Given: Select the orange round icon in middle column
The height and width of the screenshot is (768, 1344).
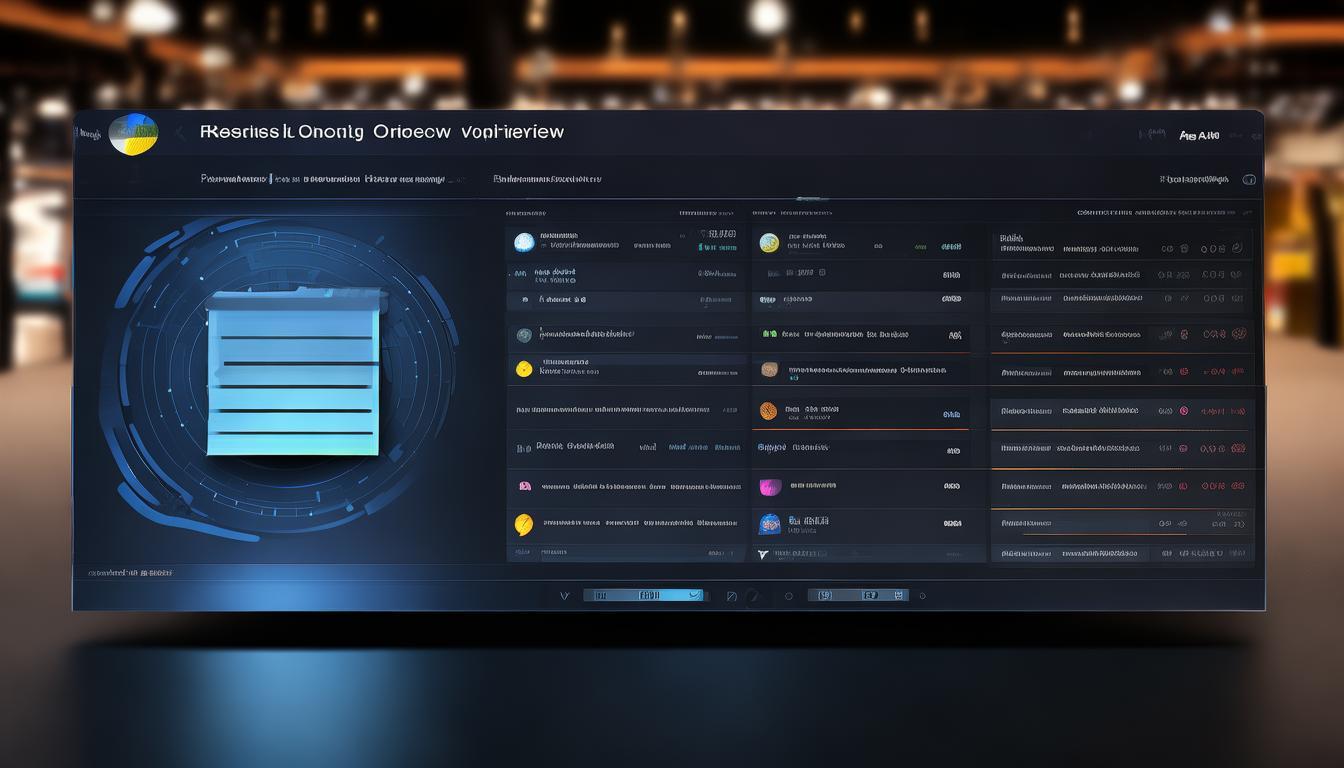Looking at the screenshot, I should [768, 410].
